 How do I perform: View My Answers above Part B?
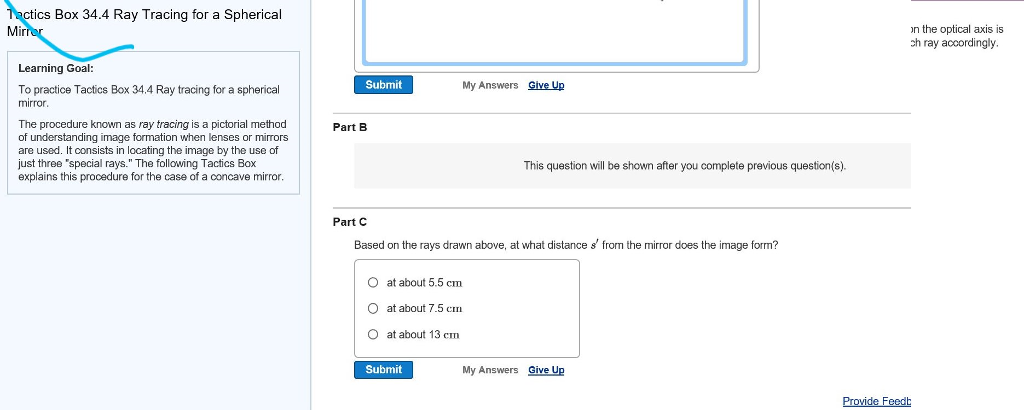click(x=490, y=85)
